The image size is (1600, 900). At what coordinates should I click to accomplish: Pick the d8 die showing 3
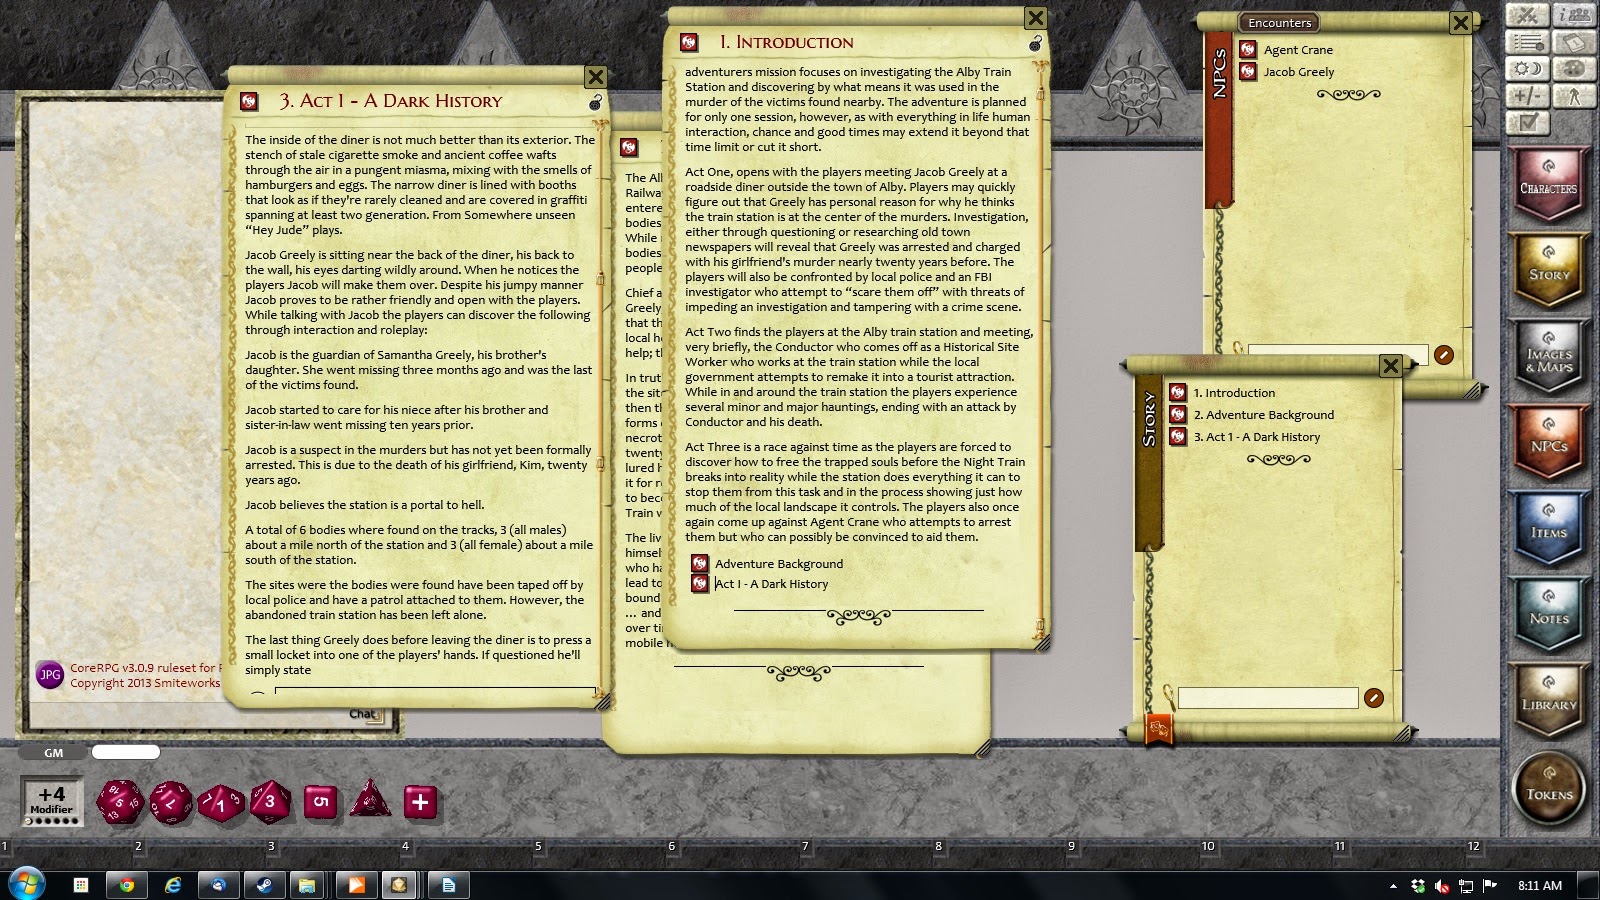pos(270,801)
